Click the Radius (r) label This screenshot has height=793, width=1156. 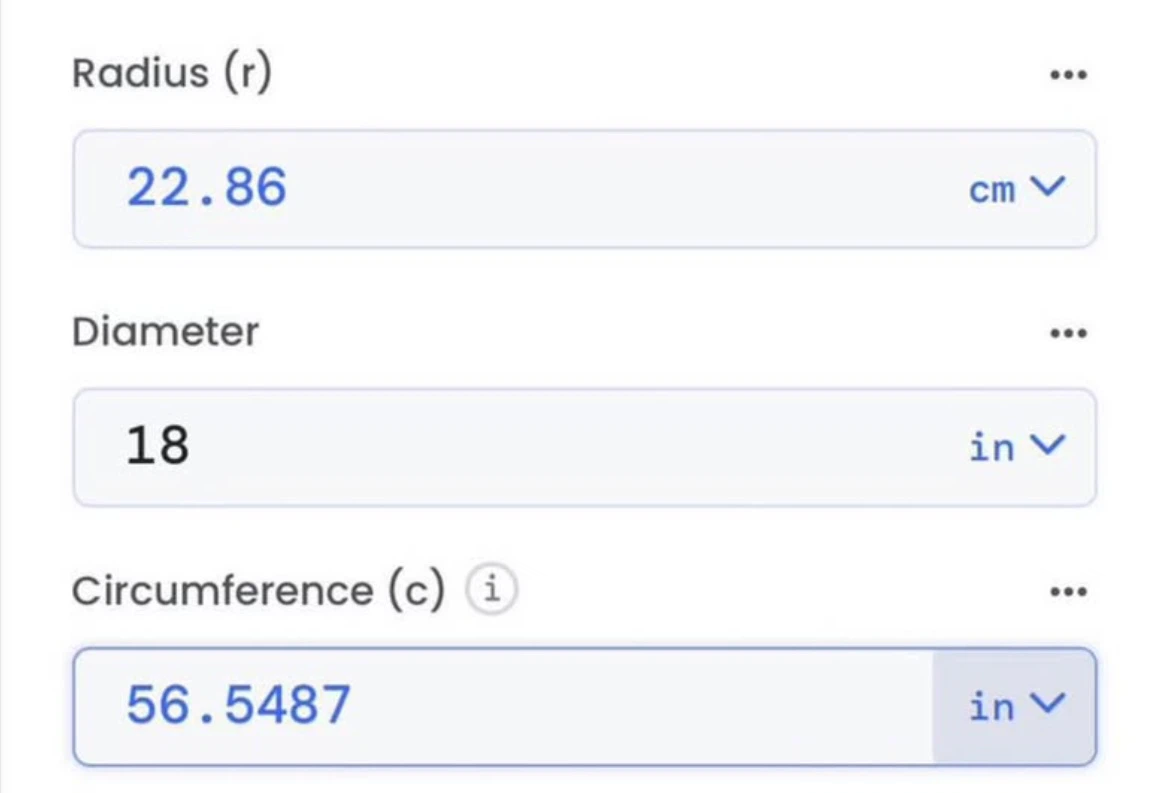[x=172, y=74]
